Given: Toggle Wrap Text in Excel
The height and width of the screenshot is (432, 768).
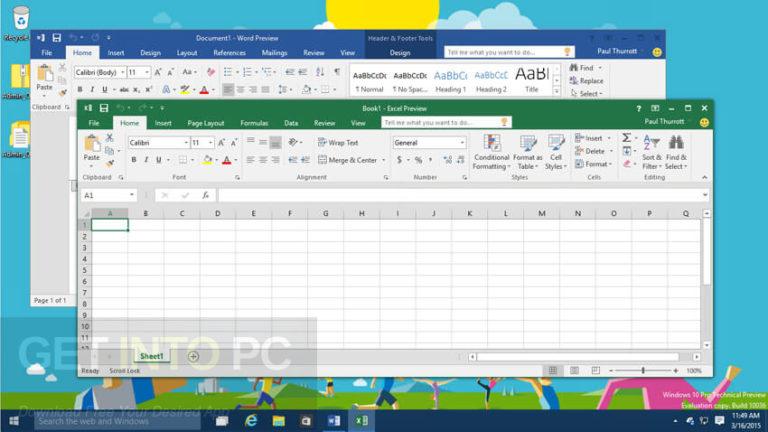Looking at the screenshot, I should click(x=337, y=143).
